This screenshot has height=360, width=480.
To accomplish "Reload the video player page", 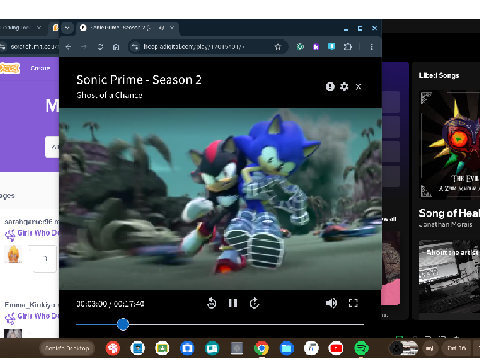I will [100, 47].
